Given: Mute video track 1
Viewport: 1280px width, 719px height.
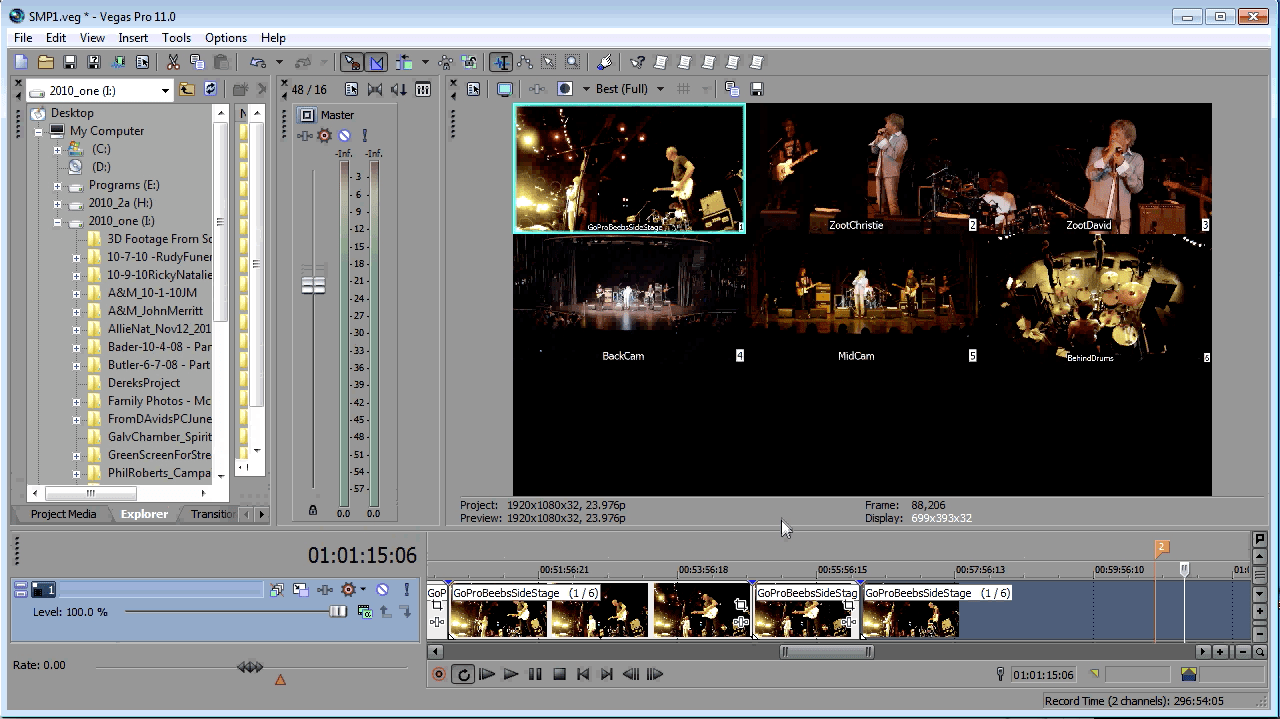Looking at the screenshot, I should (x=382, y=590).
